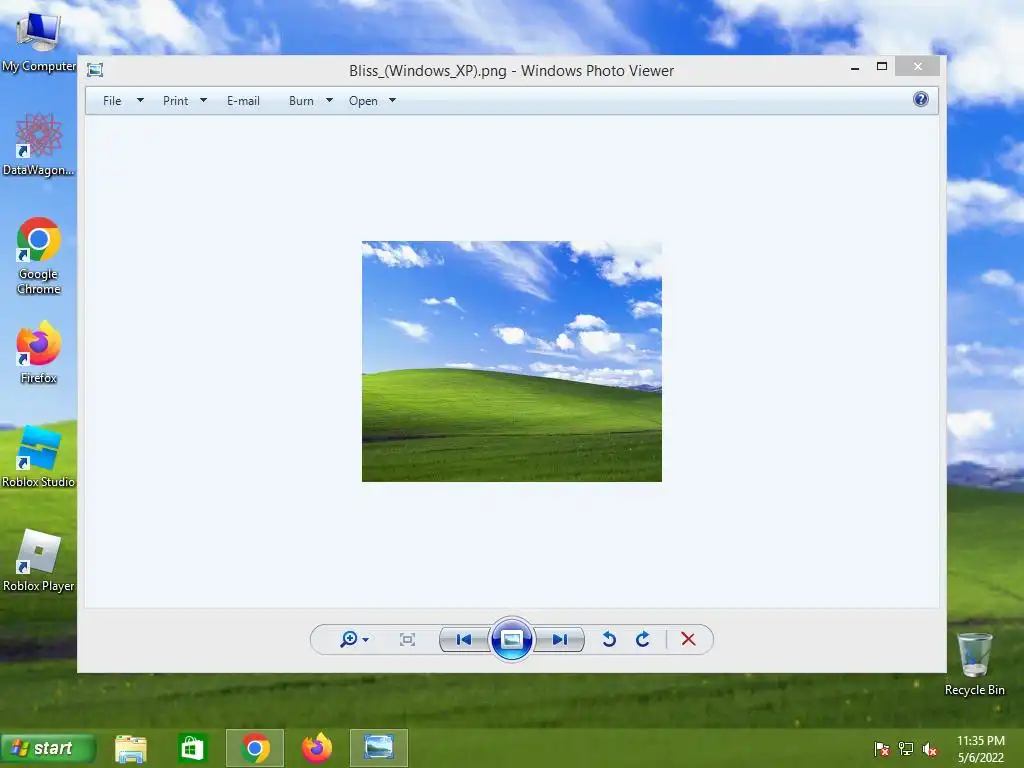Delete the photo with red X
This screenshot has width=1024, height=768.
[688, 639]
